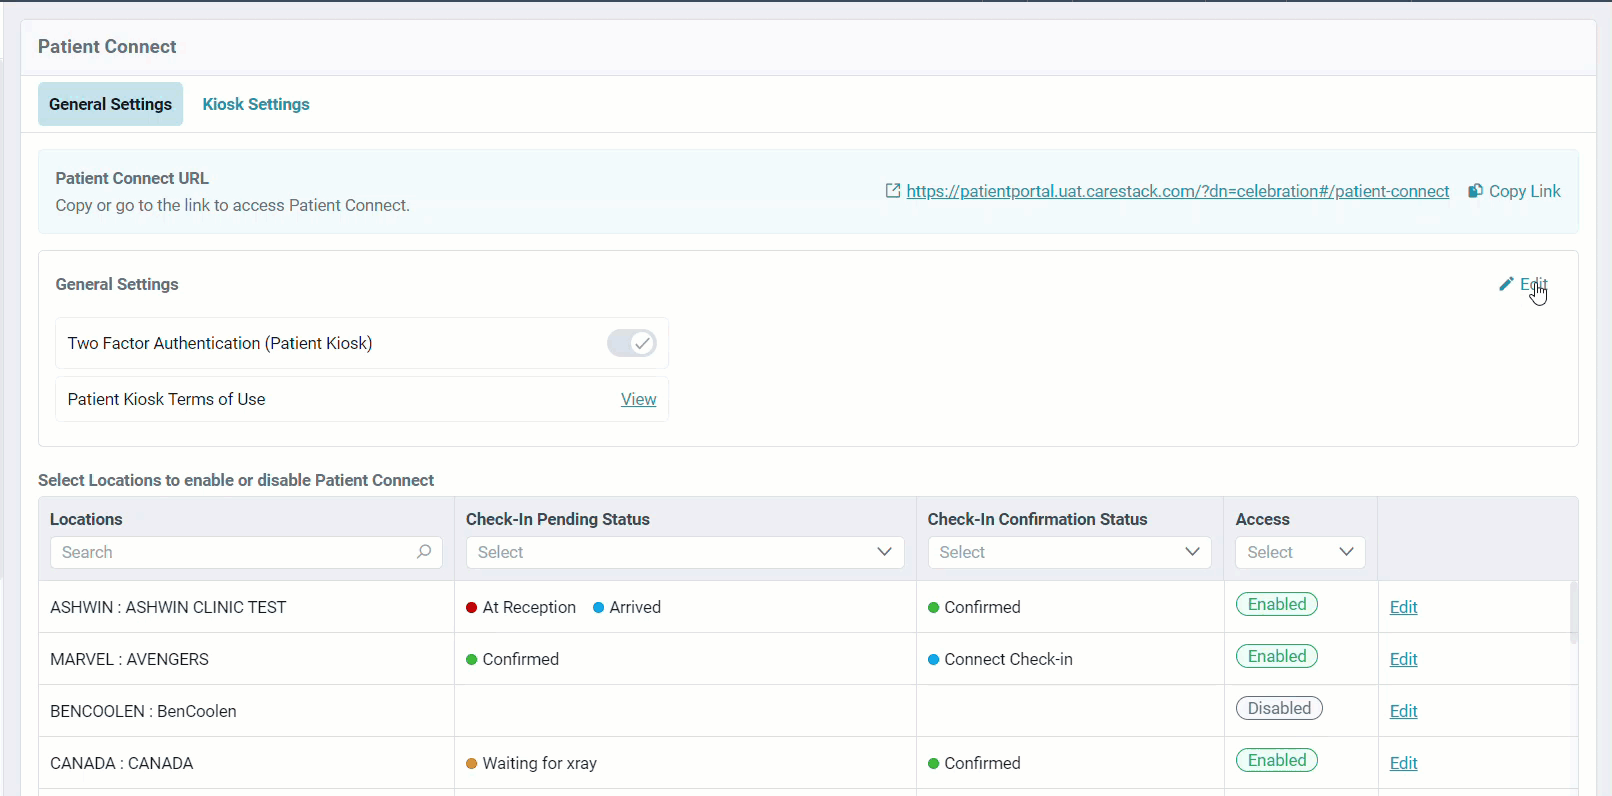Click the locations table vertical scrollbar

pos(1573,612)
